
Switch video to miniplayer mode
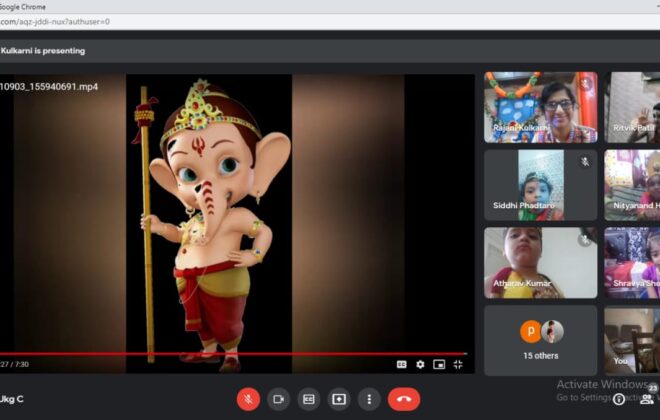pos(439,364)
